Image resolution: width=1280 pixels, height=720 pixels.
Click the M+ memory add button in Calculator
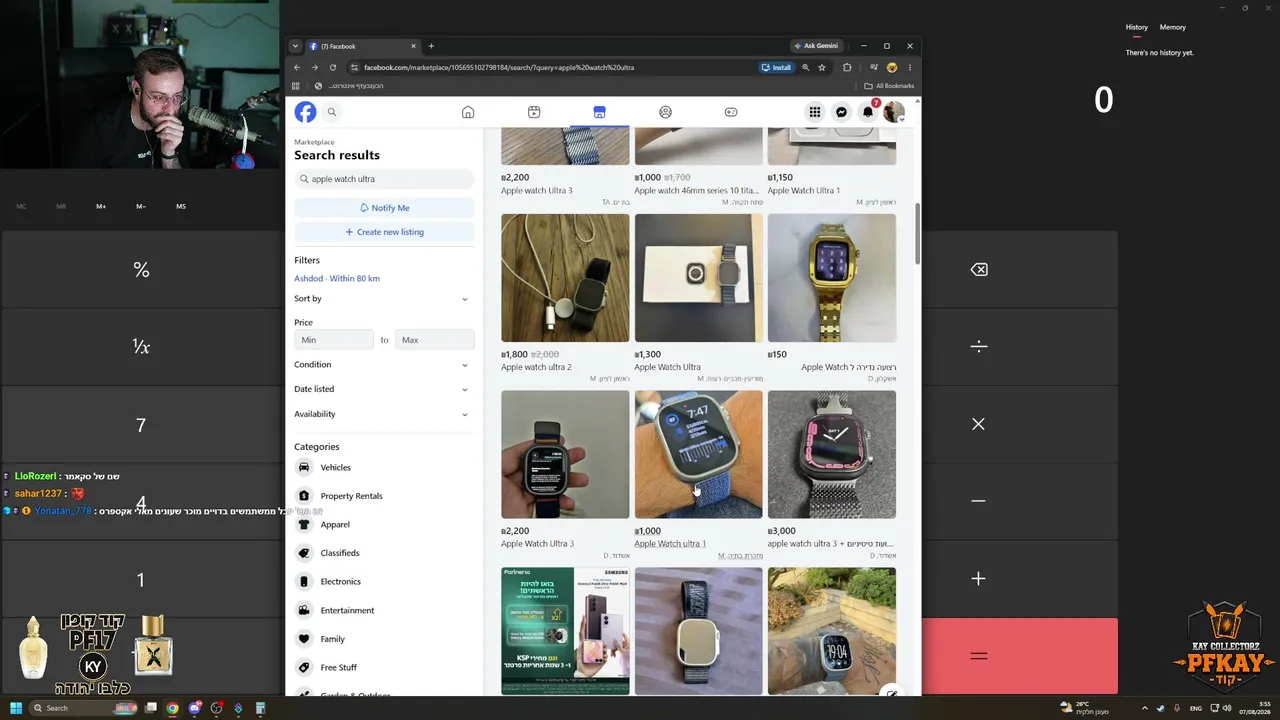tap(101, 206)
